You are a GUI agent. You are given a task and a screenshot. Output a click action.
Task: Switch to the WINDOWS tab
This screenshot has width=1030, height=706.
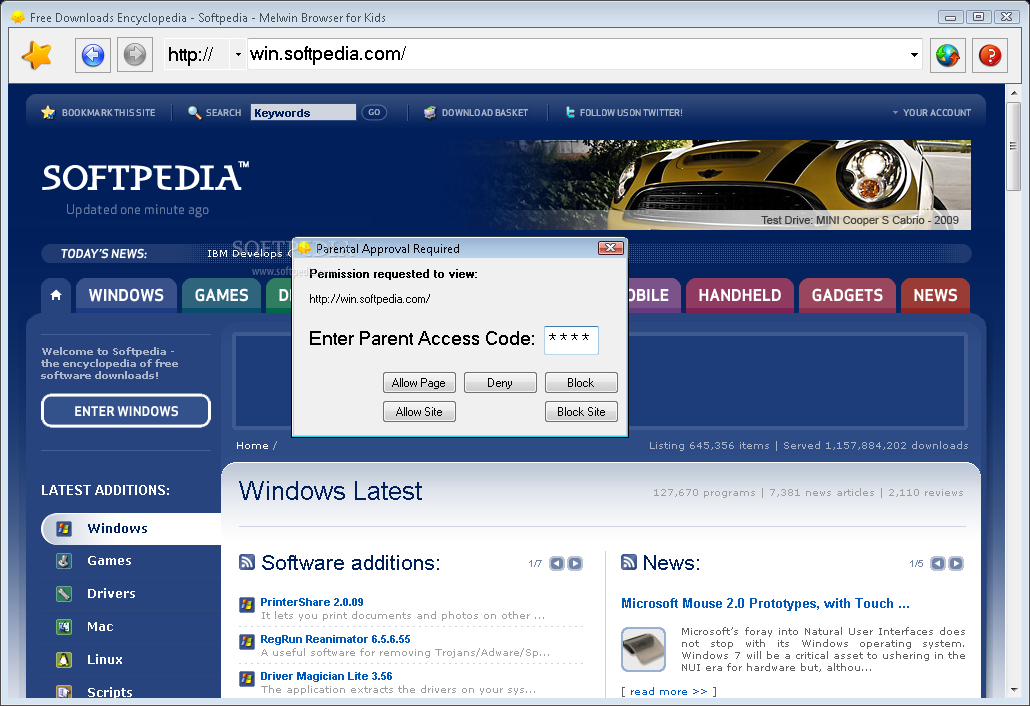[126, 296]
